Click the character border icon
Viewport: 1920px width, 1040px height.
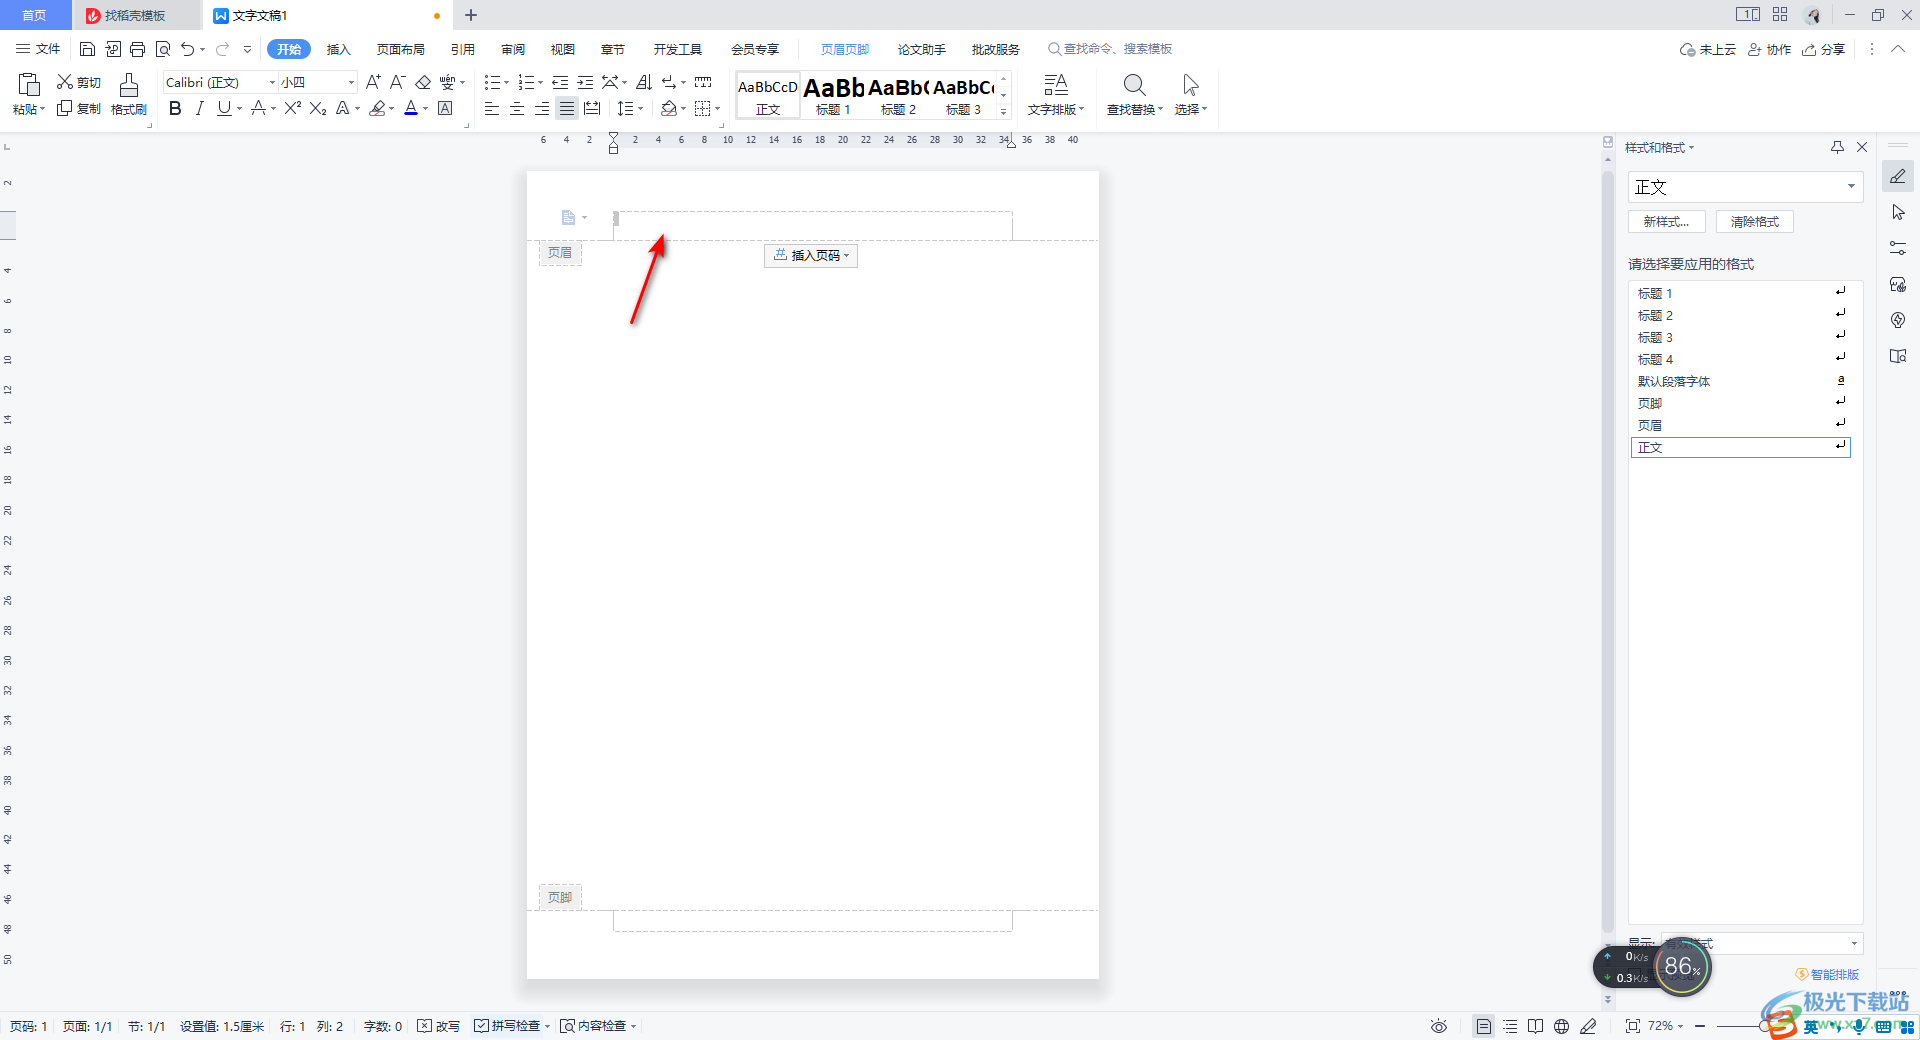pos(445,108)
